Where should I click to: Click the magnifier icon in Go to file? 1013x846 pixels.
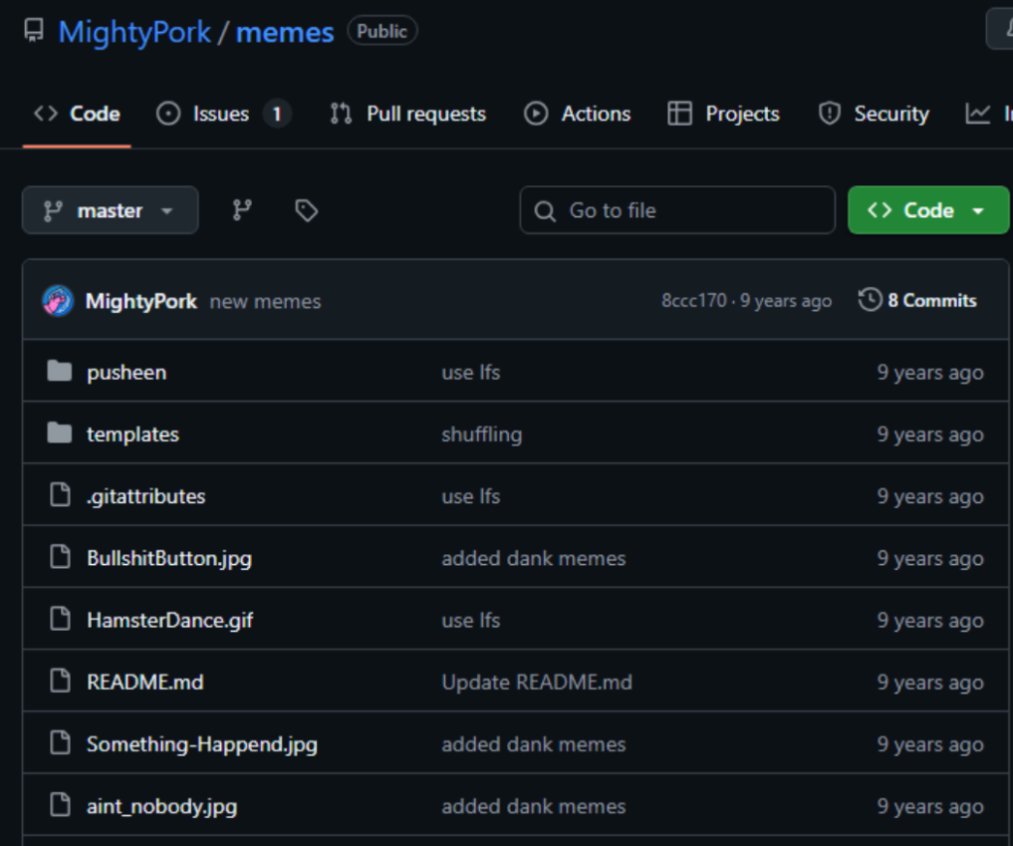tap(545, 211)
